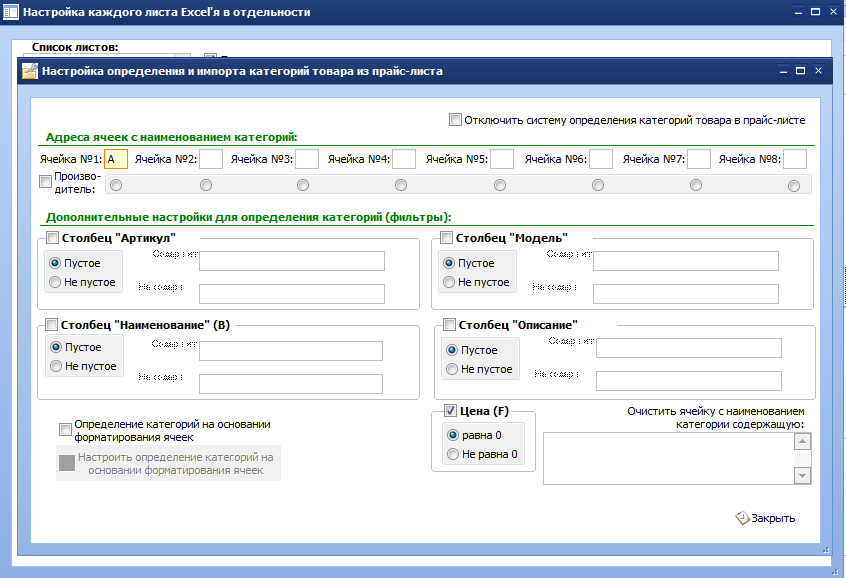This screenshot has height=578, width=846.
Task: Select Пустое in the Описание group
Action: pos(452,350)
